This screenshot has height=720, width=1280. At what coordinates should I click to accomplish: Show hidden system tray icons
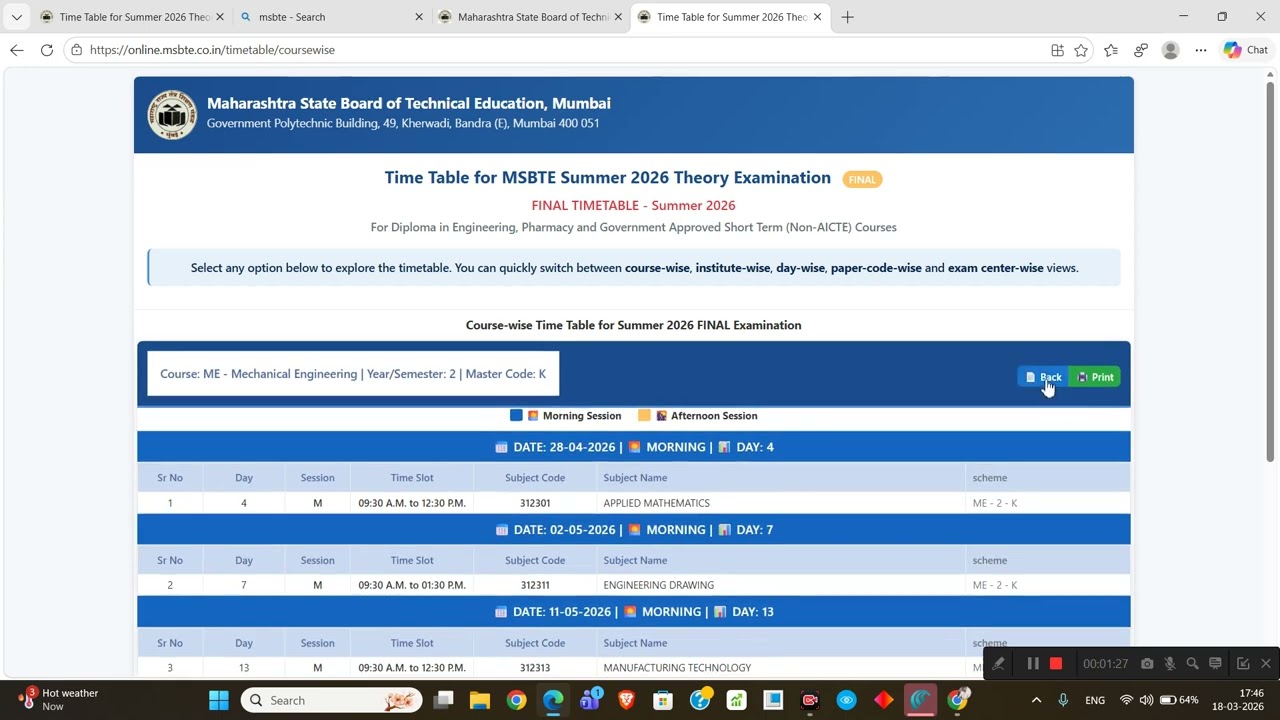point(1036,700)
